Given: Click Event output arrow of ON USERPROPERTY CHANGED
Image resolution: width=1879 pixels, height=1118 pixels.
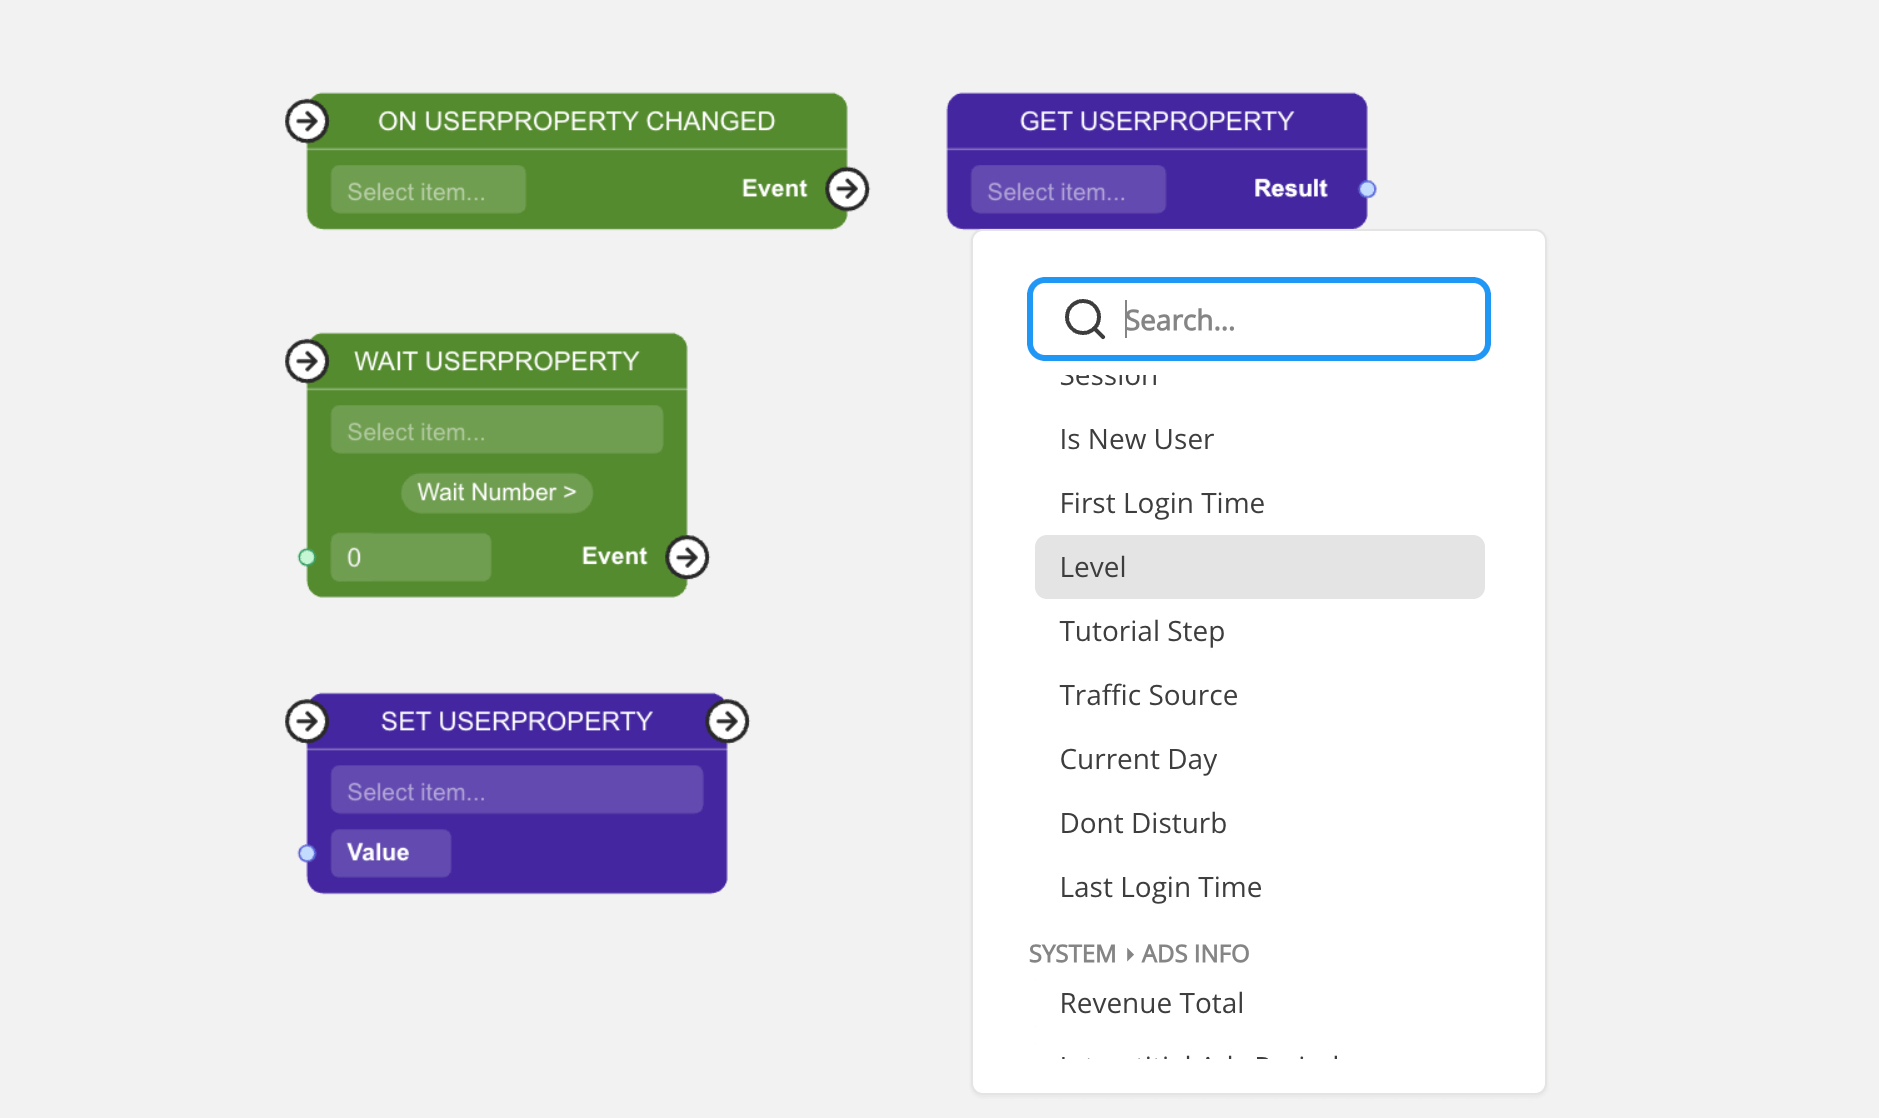Looking at the screenshot, I should [847, 189].
